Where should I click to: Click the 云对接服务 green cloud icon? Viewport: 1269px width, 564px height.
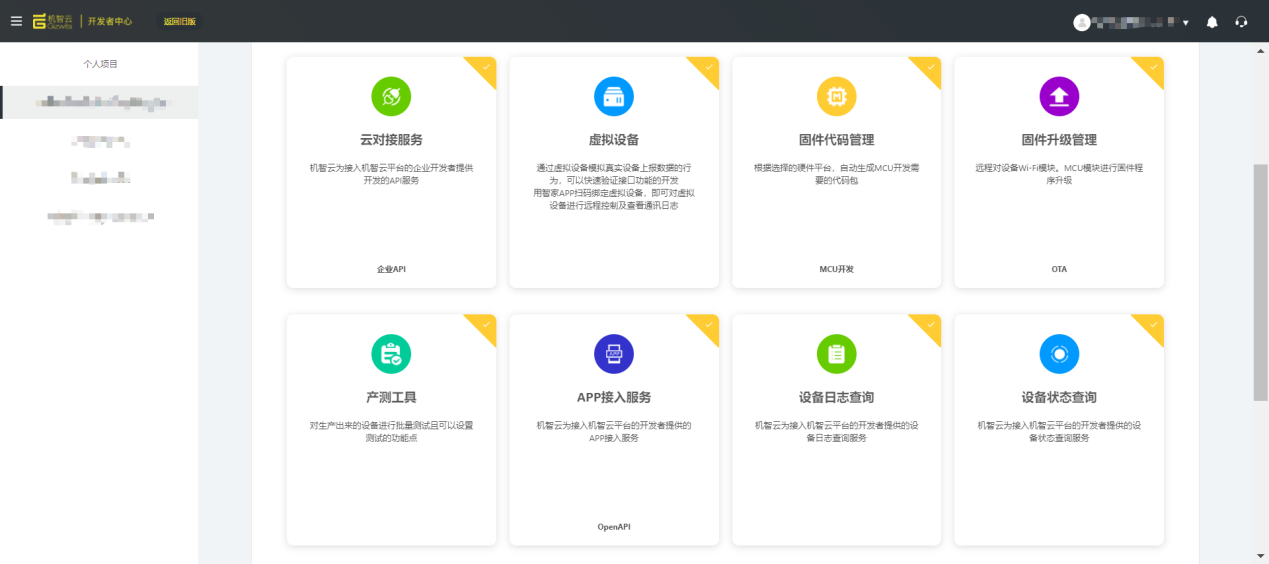pos(391,97)
